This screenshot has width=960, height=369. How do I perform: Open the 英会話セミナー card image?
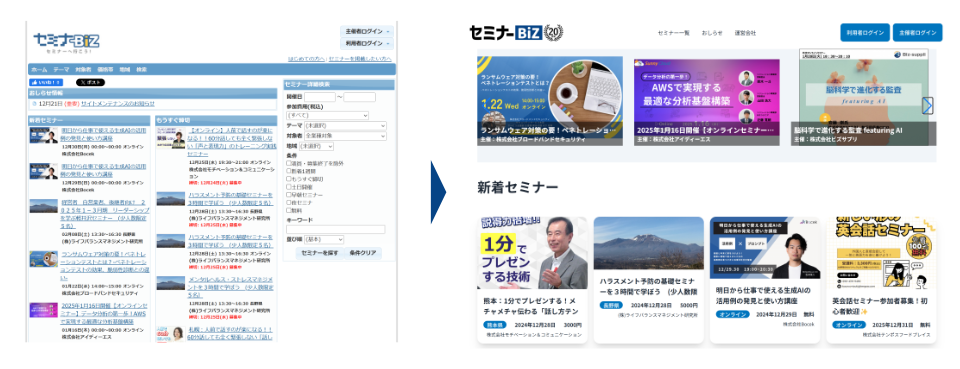pos(881,252)
